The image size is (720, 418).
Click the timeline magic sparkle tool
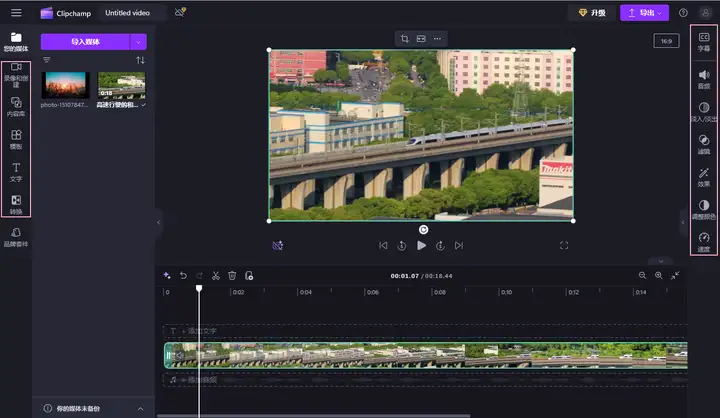(167, 276)
